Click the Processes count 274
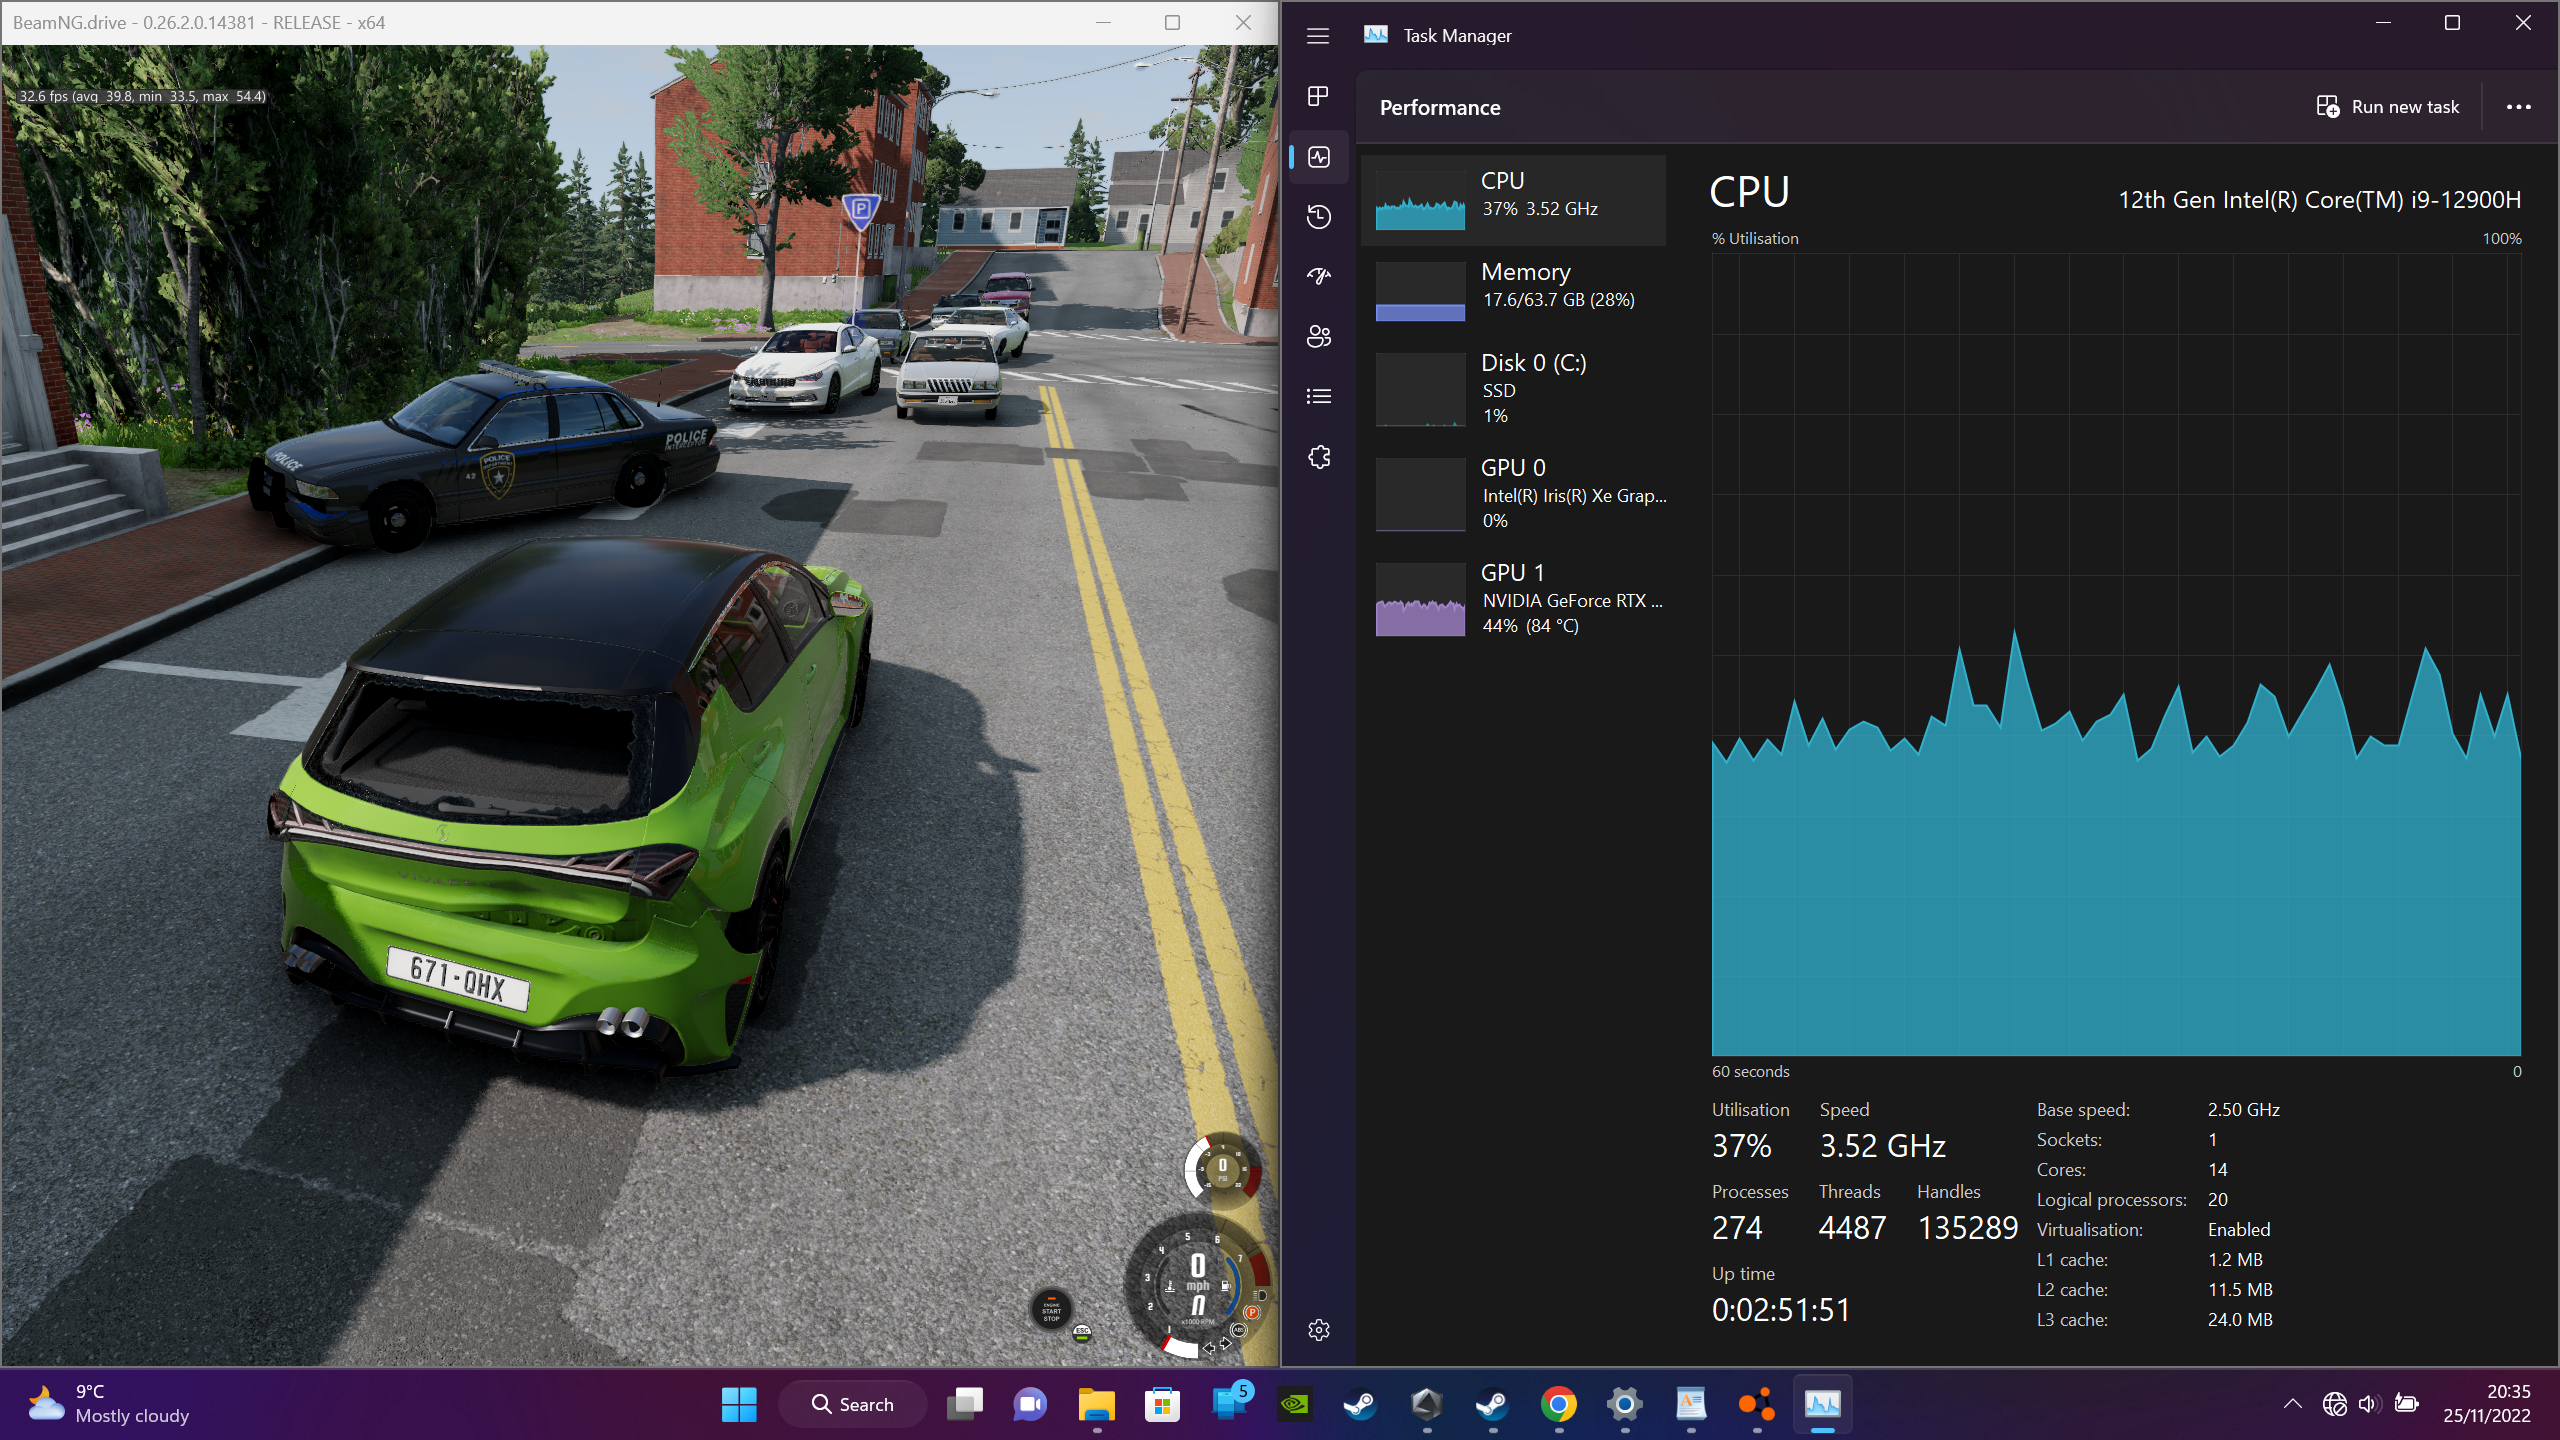The width and height of the screenshot is (2560, 1440). click(x=1737, y=1228)
